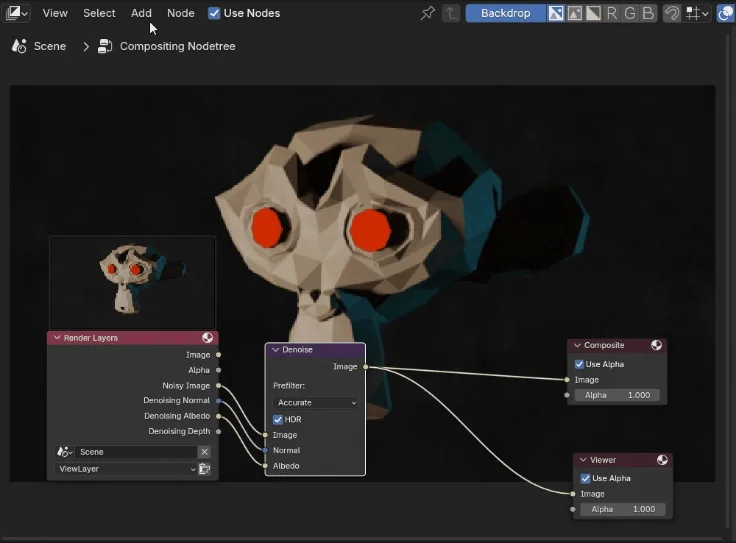Toggle Use Alpha in the Composite node
The width and height of the screenshot is (736, 543).
click(580, 364)
